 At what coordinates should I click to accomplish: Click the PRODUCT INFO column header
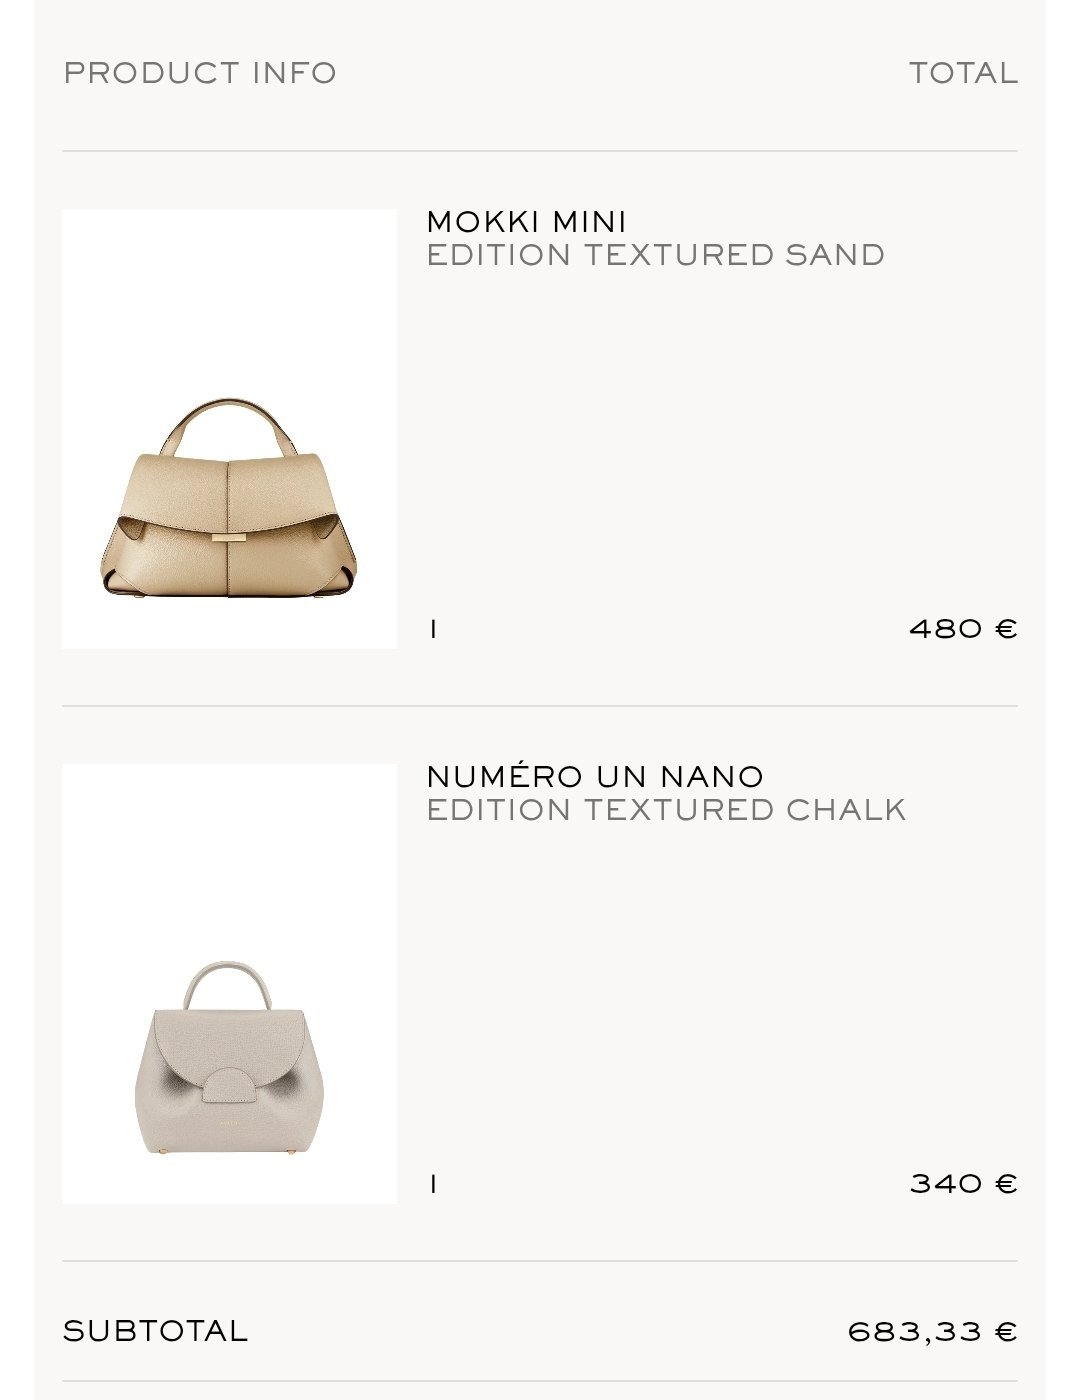(200, 73)
